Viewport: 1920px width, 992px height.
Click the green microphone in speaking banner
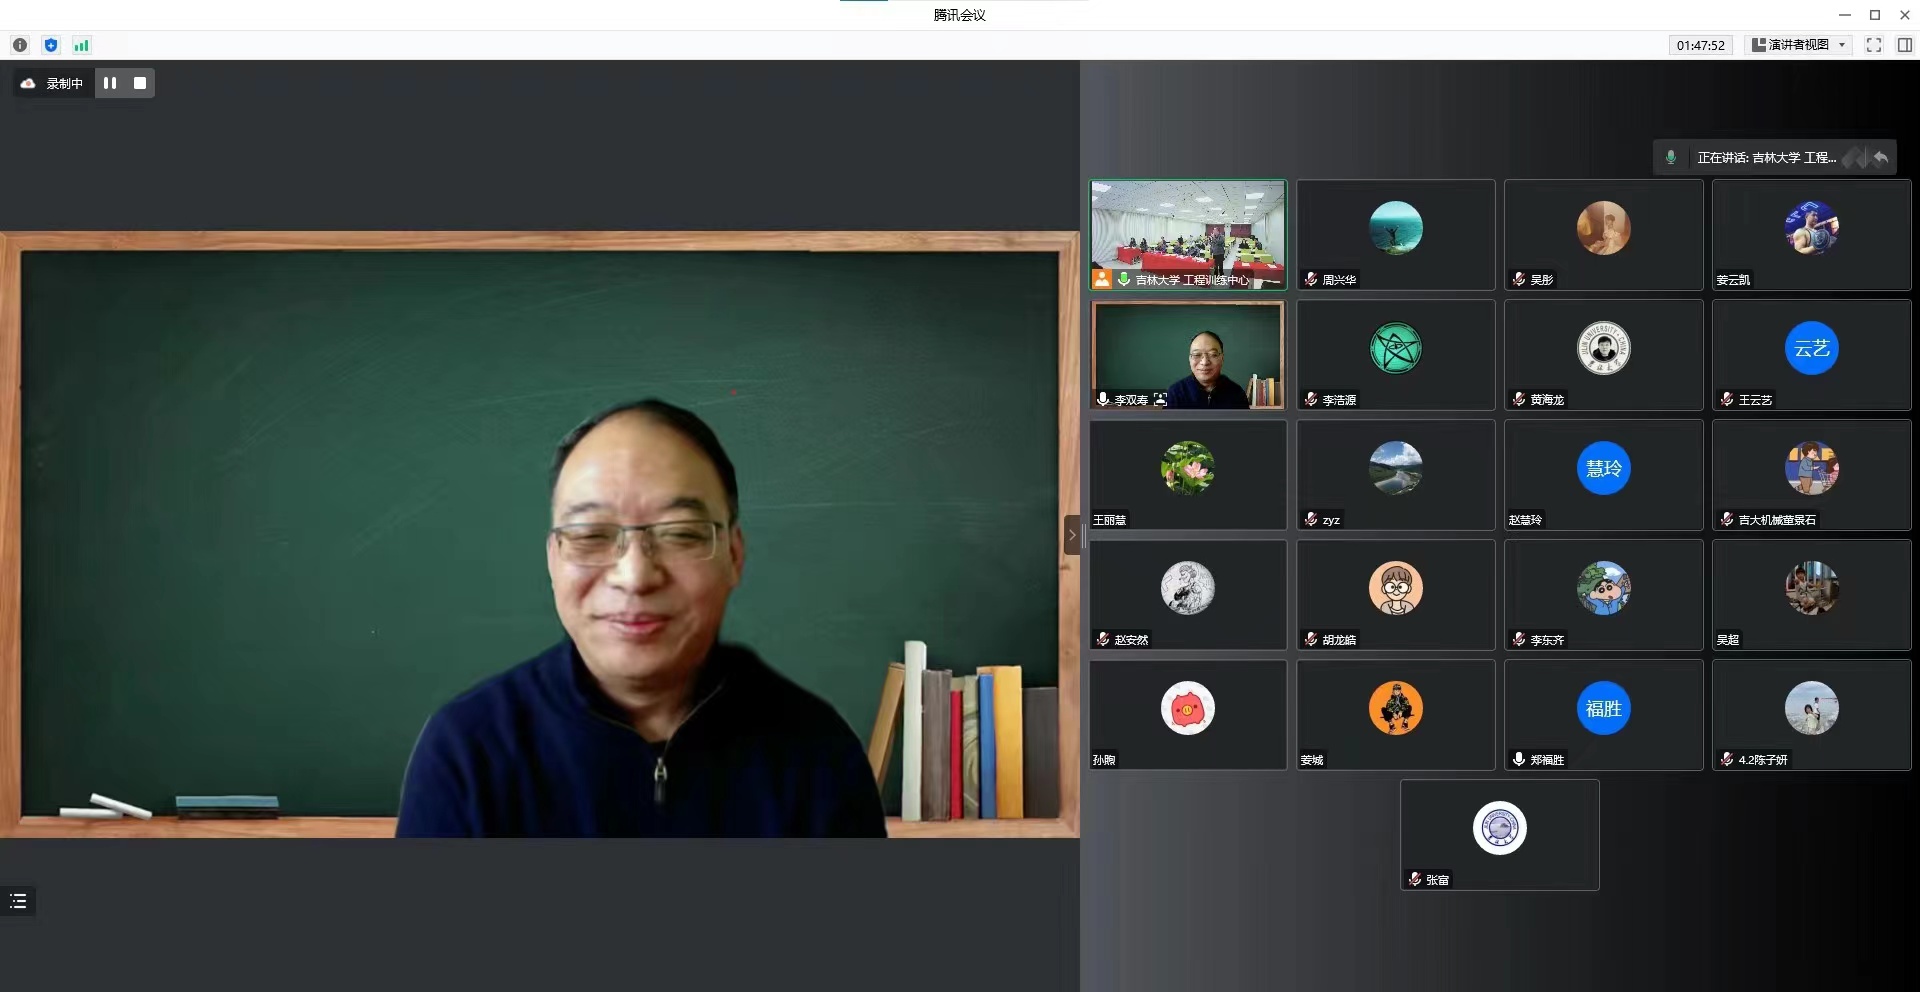(1670, 157)
